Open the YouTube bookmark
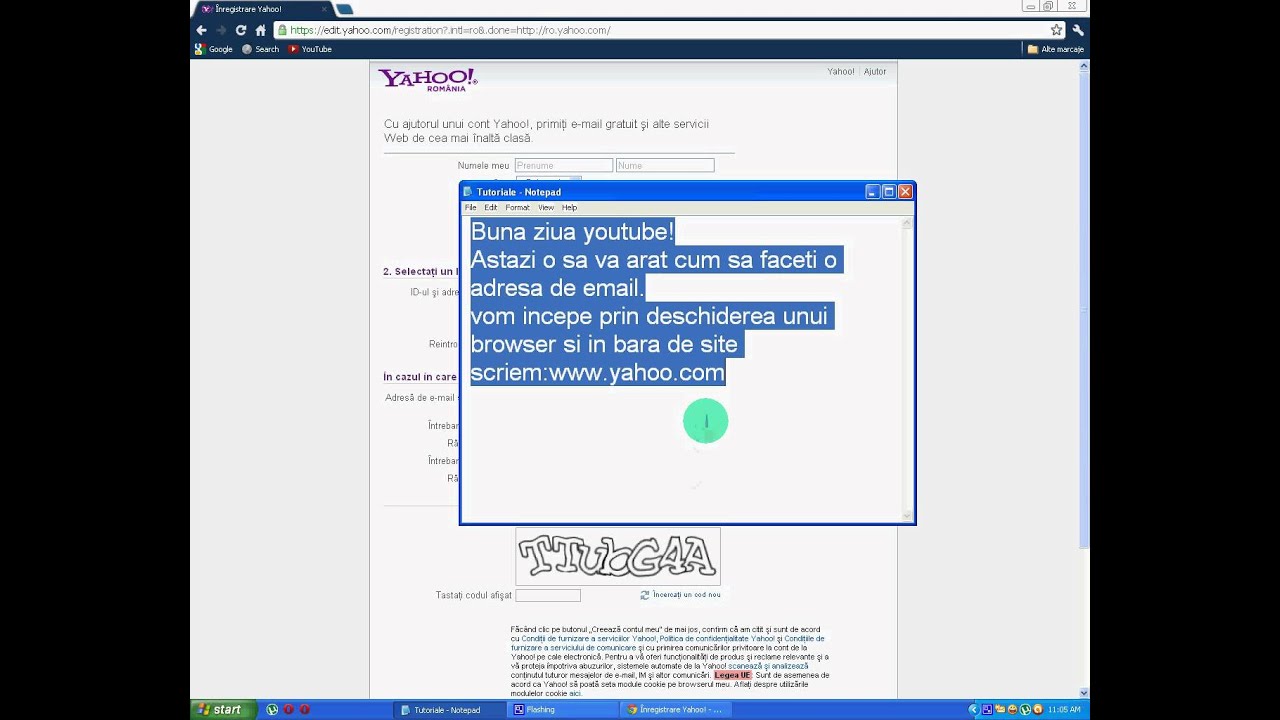 tap(310, 49)
